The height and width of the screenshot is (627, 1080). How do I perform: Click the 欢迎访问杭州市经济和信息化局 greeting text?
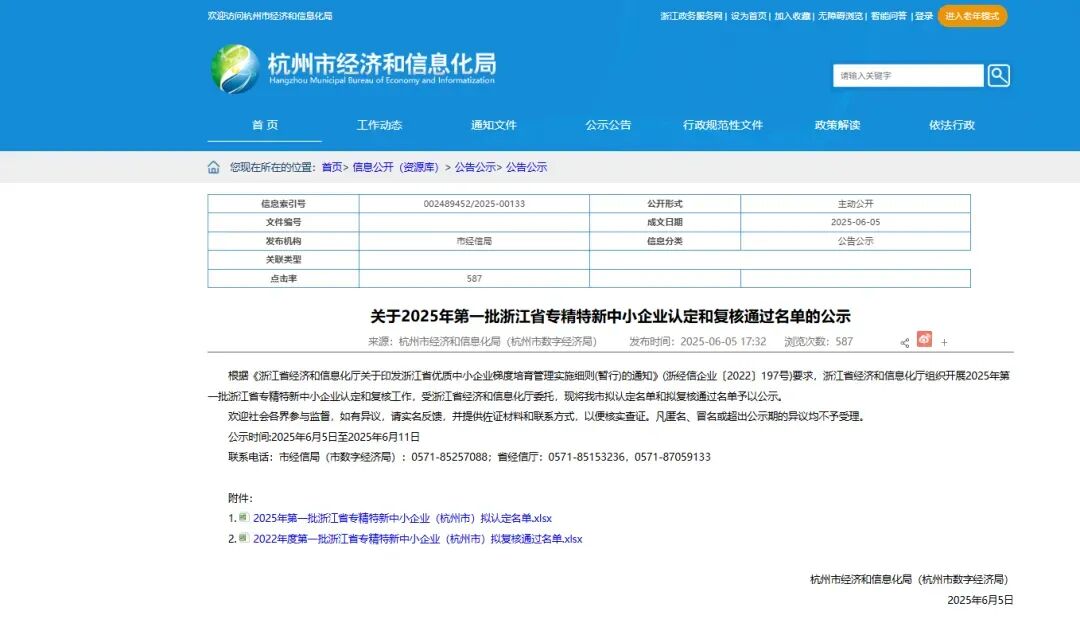pyautogui.click(x=270, y=16)
